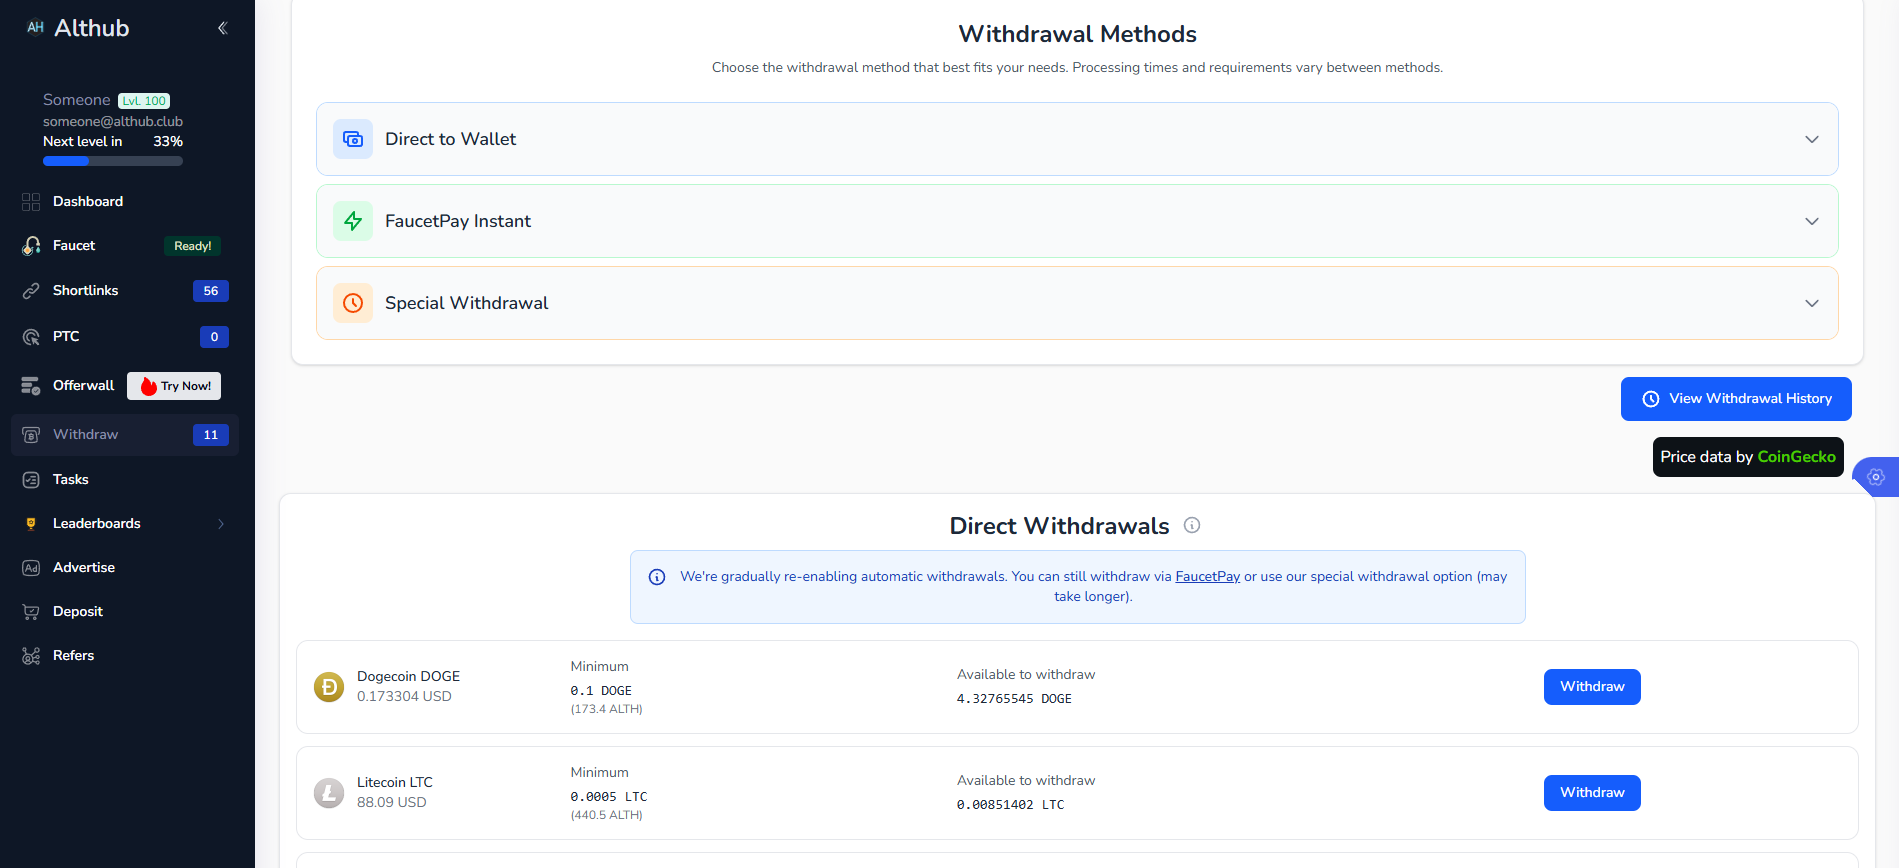Collapse the sidebar with double-chevron icon
1899x868 pixels.
(223, 28)
